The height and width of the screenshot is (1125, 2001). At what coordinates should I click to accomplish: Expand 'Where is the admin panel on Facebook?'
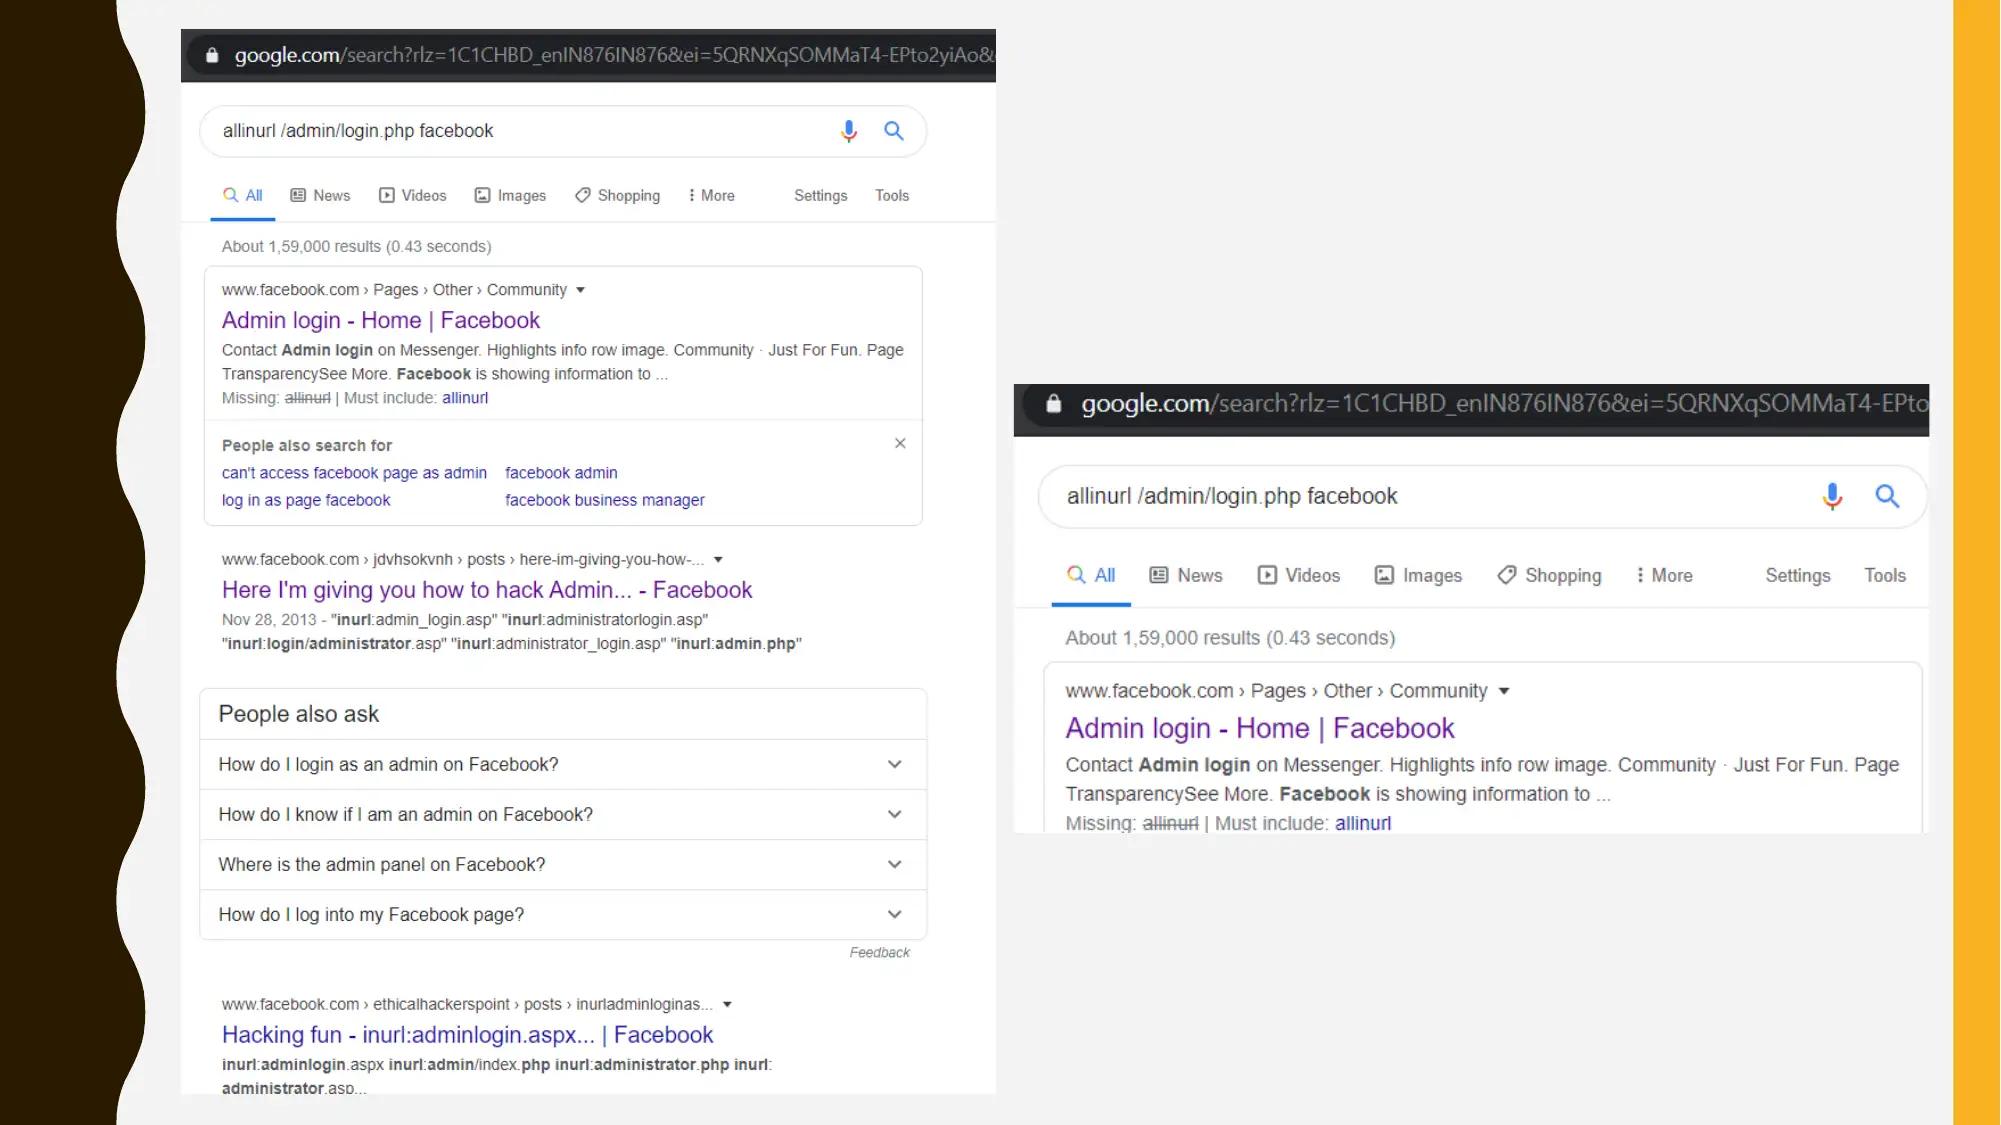tap(563, 864)
